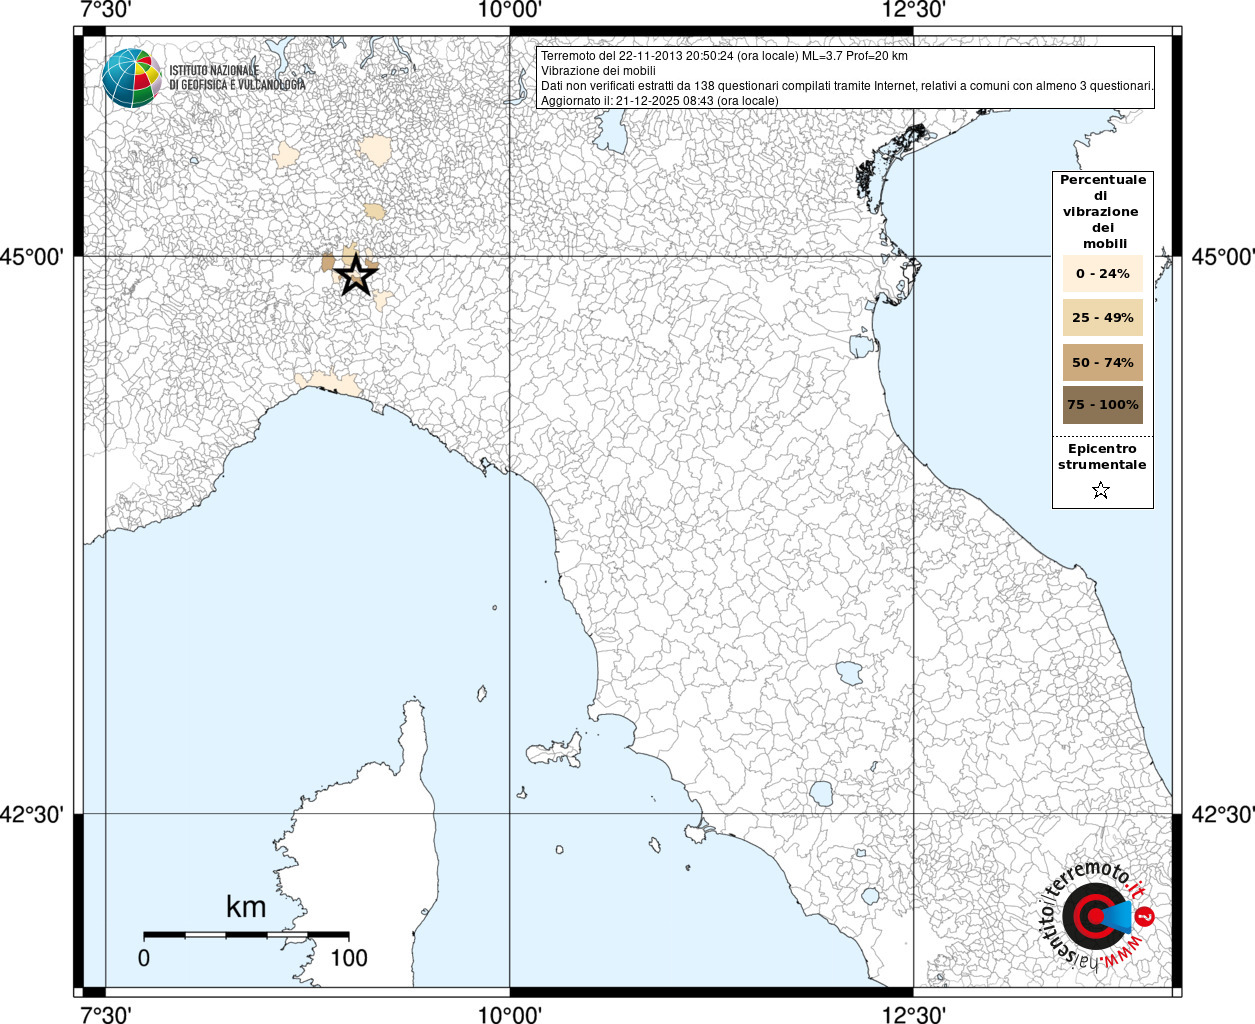Click 'ISTITUTO NAZIONALE DI GEOFISICA E VULCANOLOGIA' text
1255x1024 pixels.
237,78
